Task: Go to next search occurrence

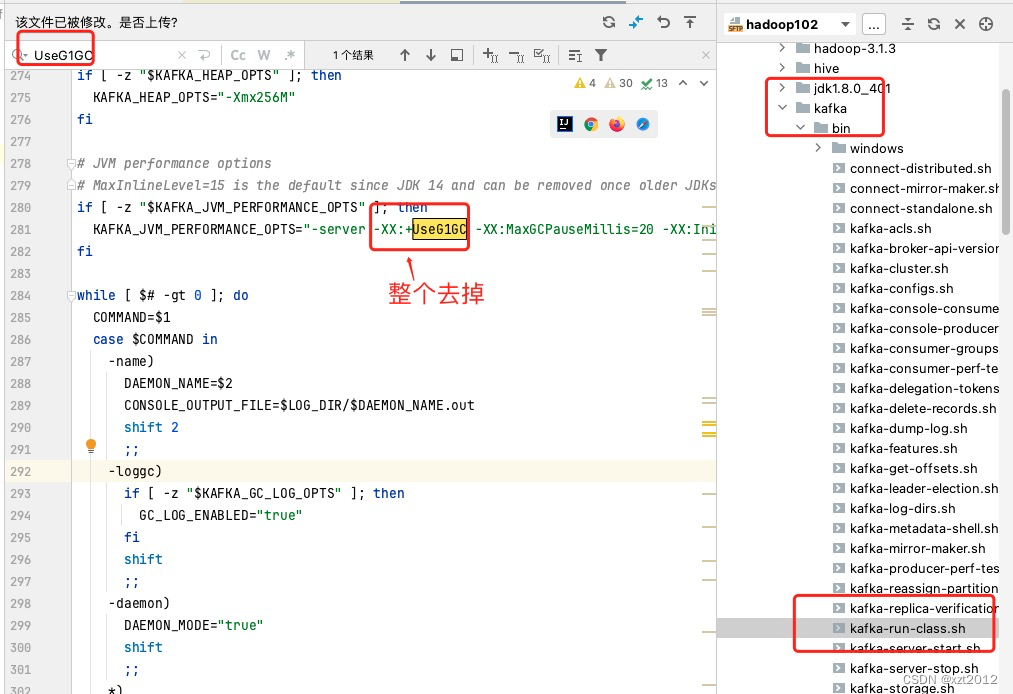Action: (x=431, y=56)
